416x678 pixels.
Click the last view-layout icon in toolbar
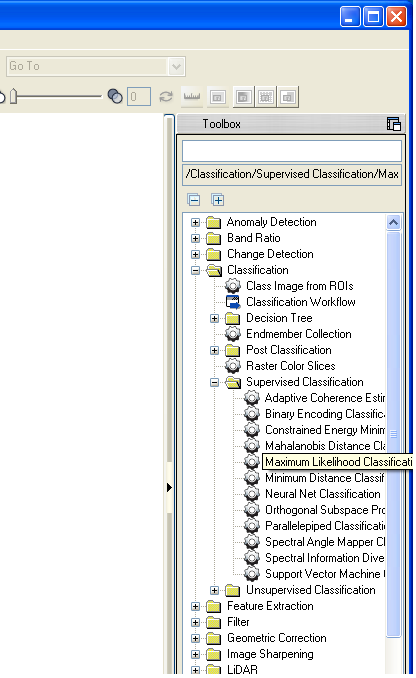coord(288,97)
